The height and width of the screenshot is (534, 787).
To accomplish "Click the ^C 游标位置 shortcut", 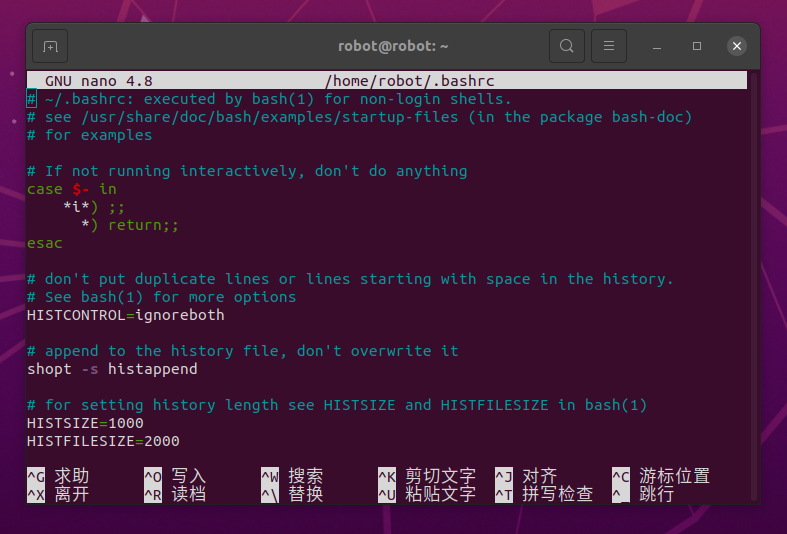I will 661,476.
